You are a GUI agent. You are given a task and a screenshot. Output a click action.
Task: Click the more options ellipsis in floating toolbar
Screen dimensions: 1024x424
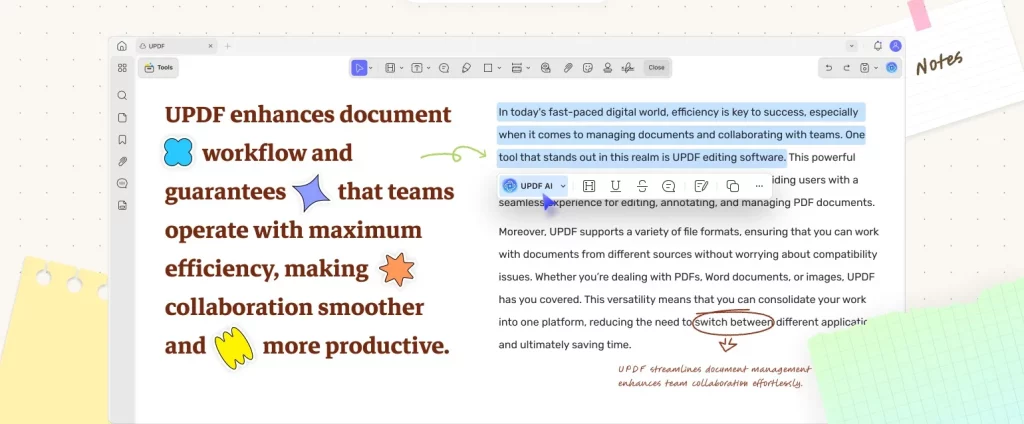[759, 186]
